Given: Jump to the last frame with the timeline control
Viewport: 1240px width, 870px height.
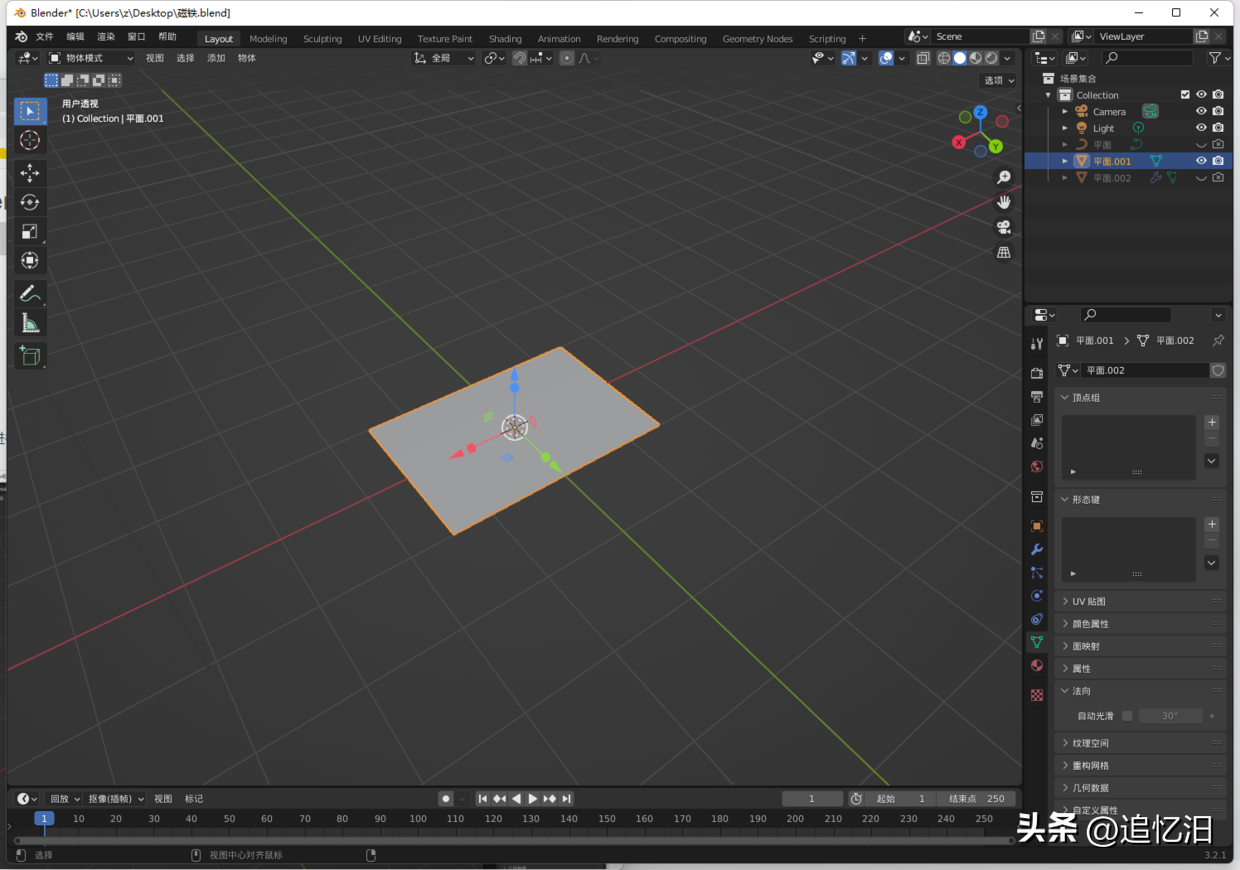Looking at the screenshot, I should [566, 798].
